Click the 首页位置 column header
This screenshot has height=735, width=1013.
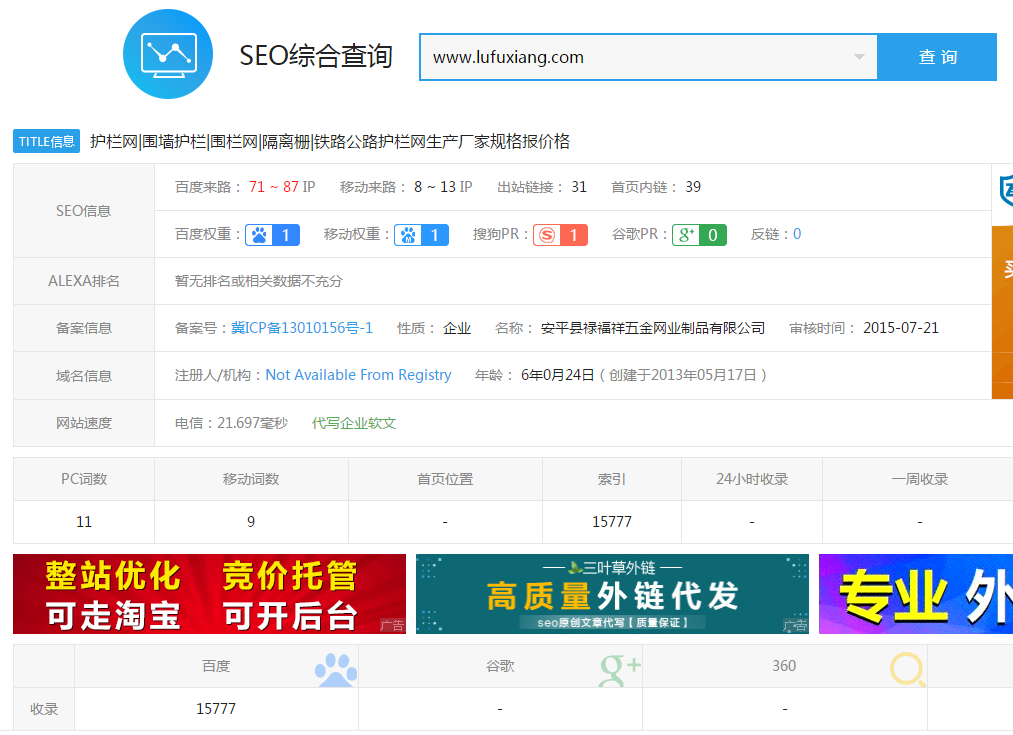tap(444, 479)
